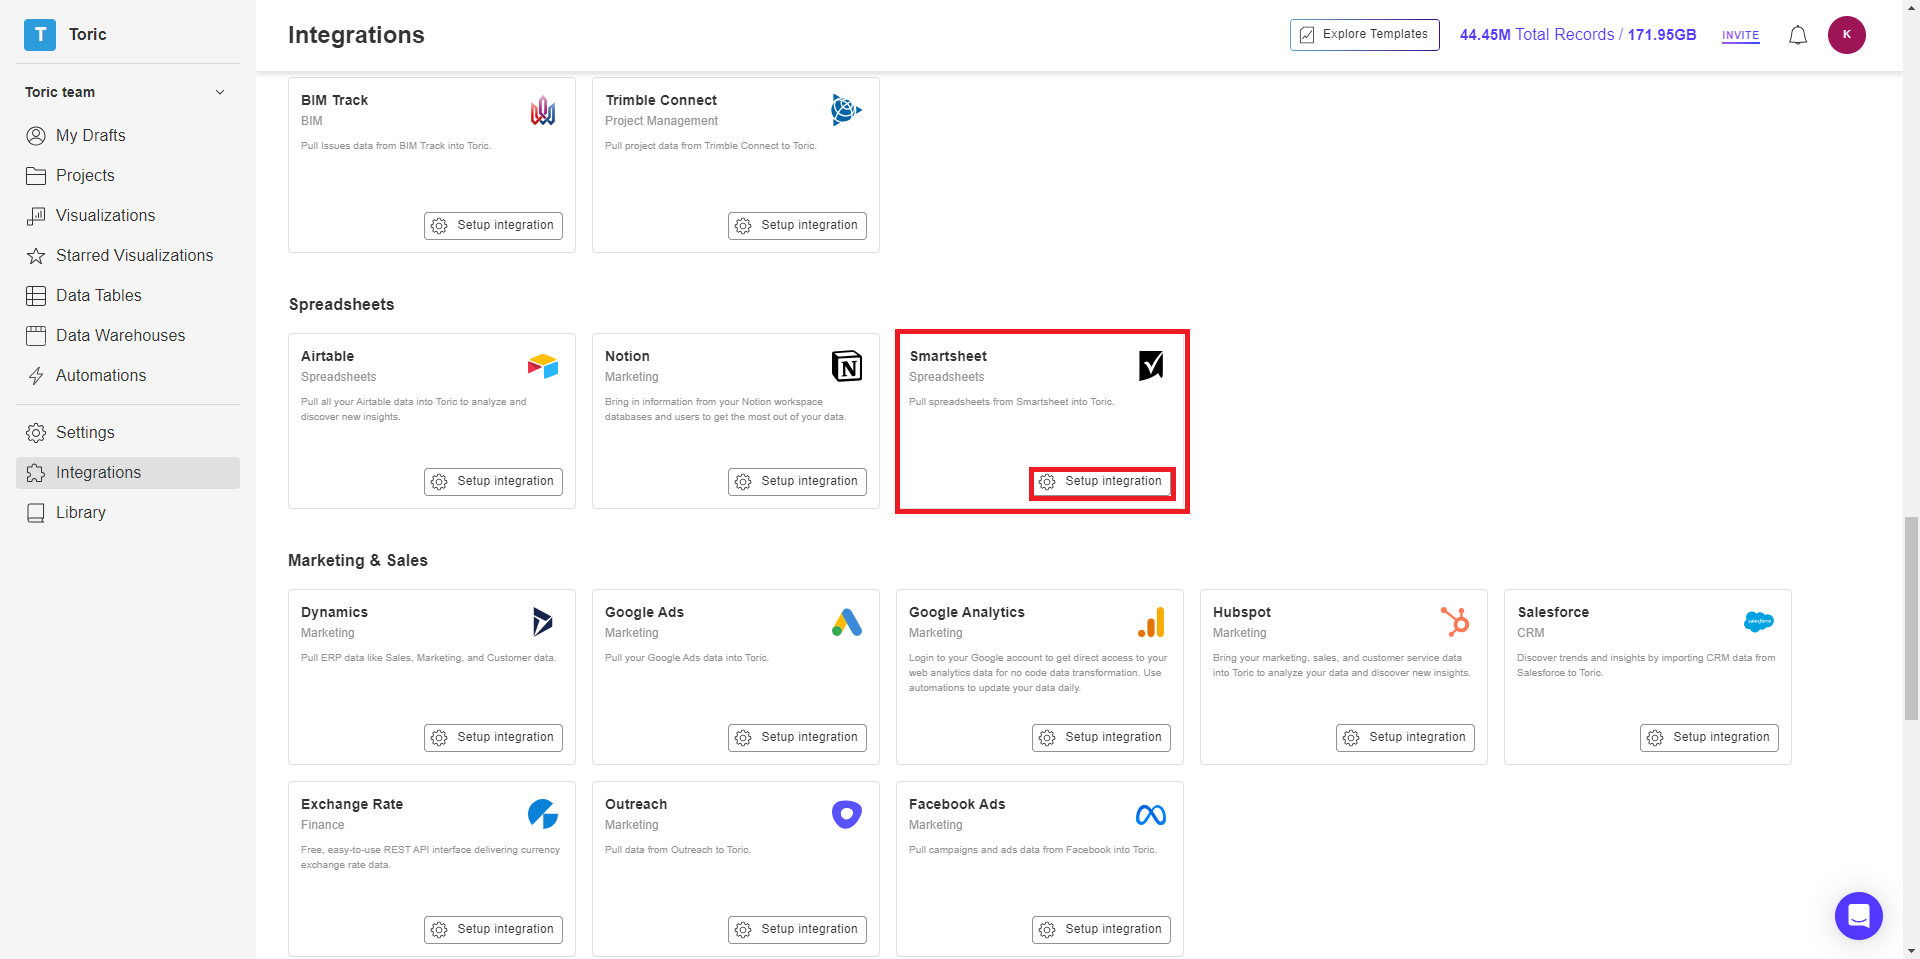Click the Projects folder icon
Image resolution: width=1920 pixels, height=959 pixels.
[x=36, y=176]
